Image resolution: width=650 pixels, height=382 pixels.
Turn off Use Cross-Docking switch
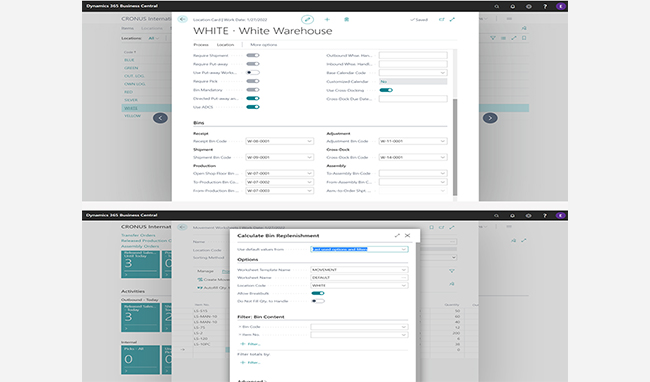[386, 90]
